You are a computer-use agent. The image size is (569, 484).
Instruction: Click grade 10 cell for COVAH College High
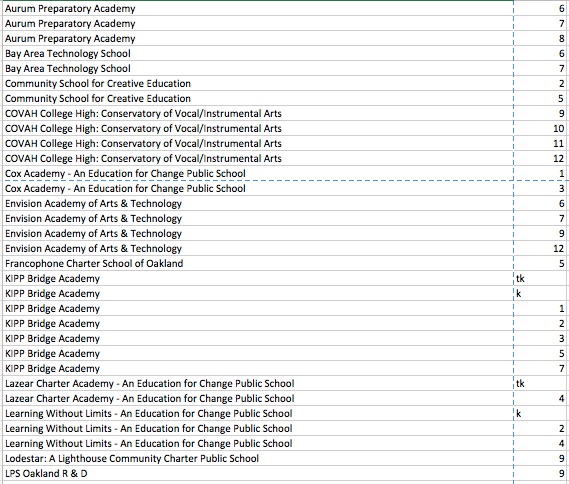541,128
